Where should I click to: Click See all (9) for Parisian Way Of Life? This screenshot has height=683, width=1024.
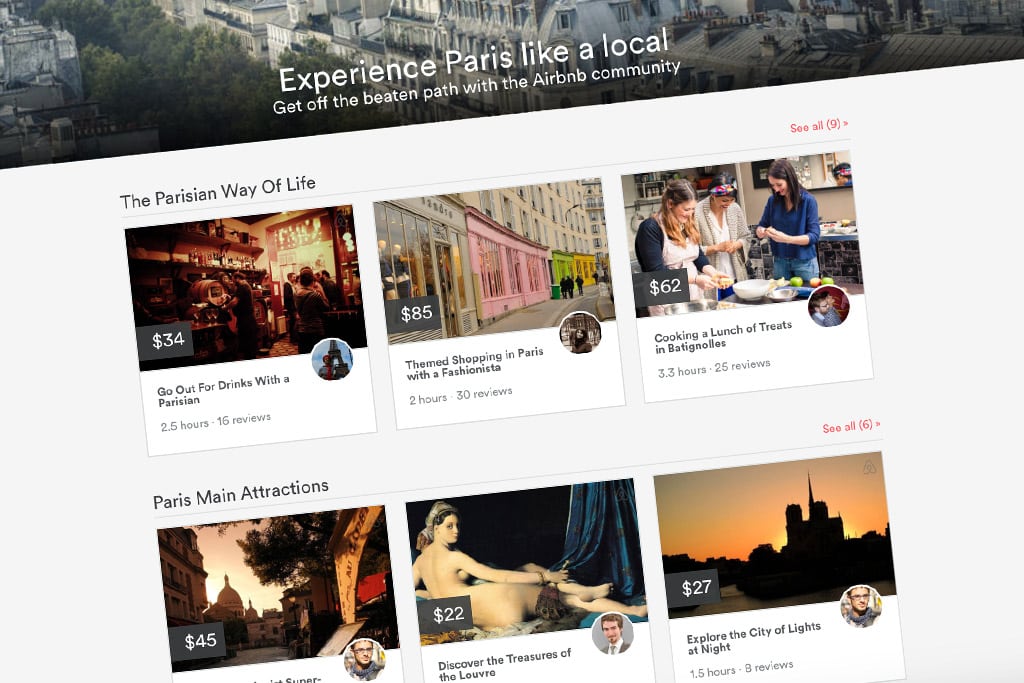(819, 125)
